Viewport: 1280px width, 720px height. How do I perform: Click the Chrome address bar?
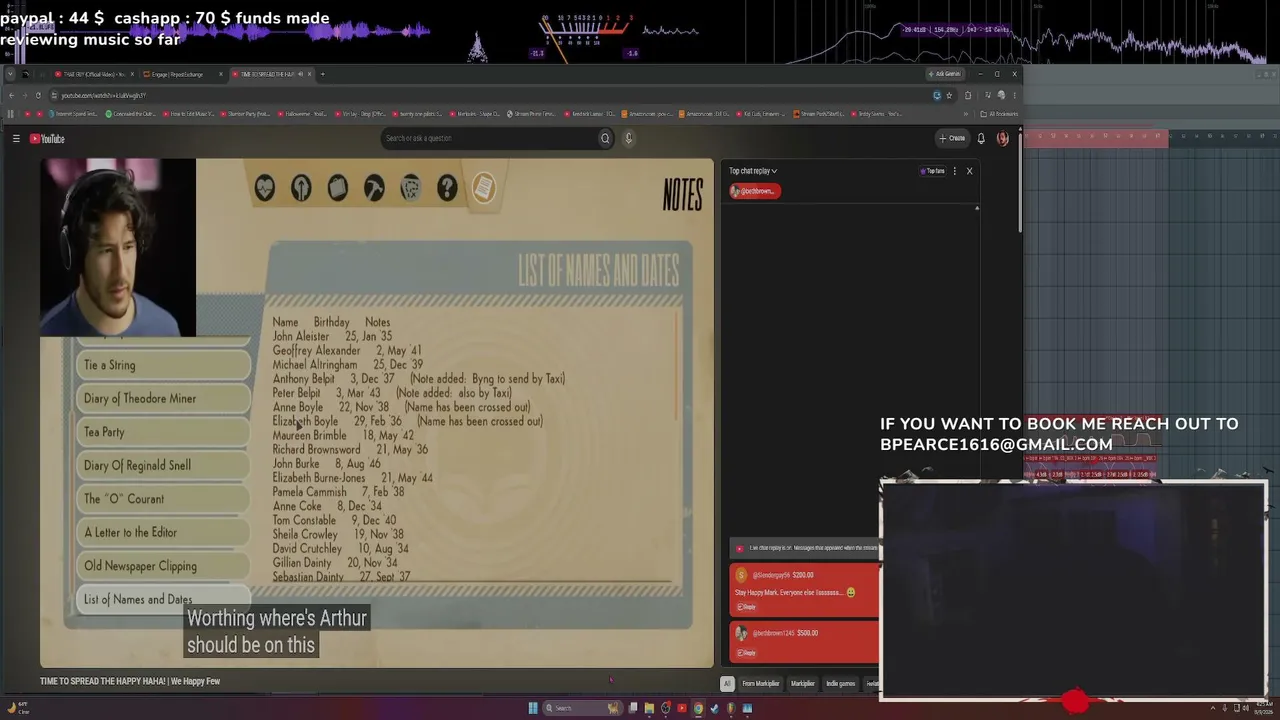pyautogui.click(x=490, y=95)
